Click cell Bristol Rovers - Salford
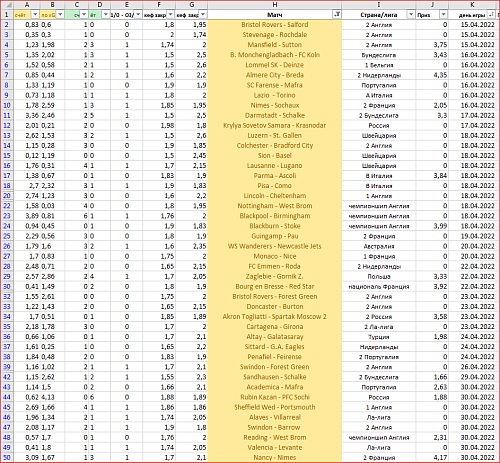This screenshot has height=463, width=500. (x=275, y=25)
